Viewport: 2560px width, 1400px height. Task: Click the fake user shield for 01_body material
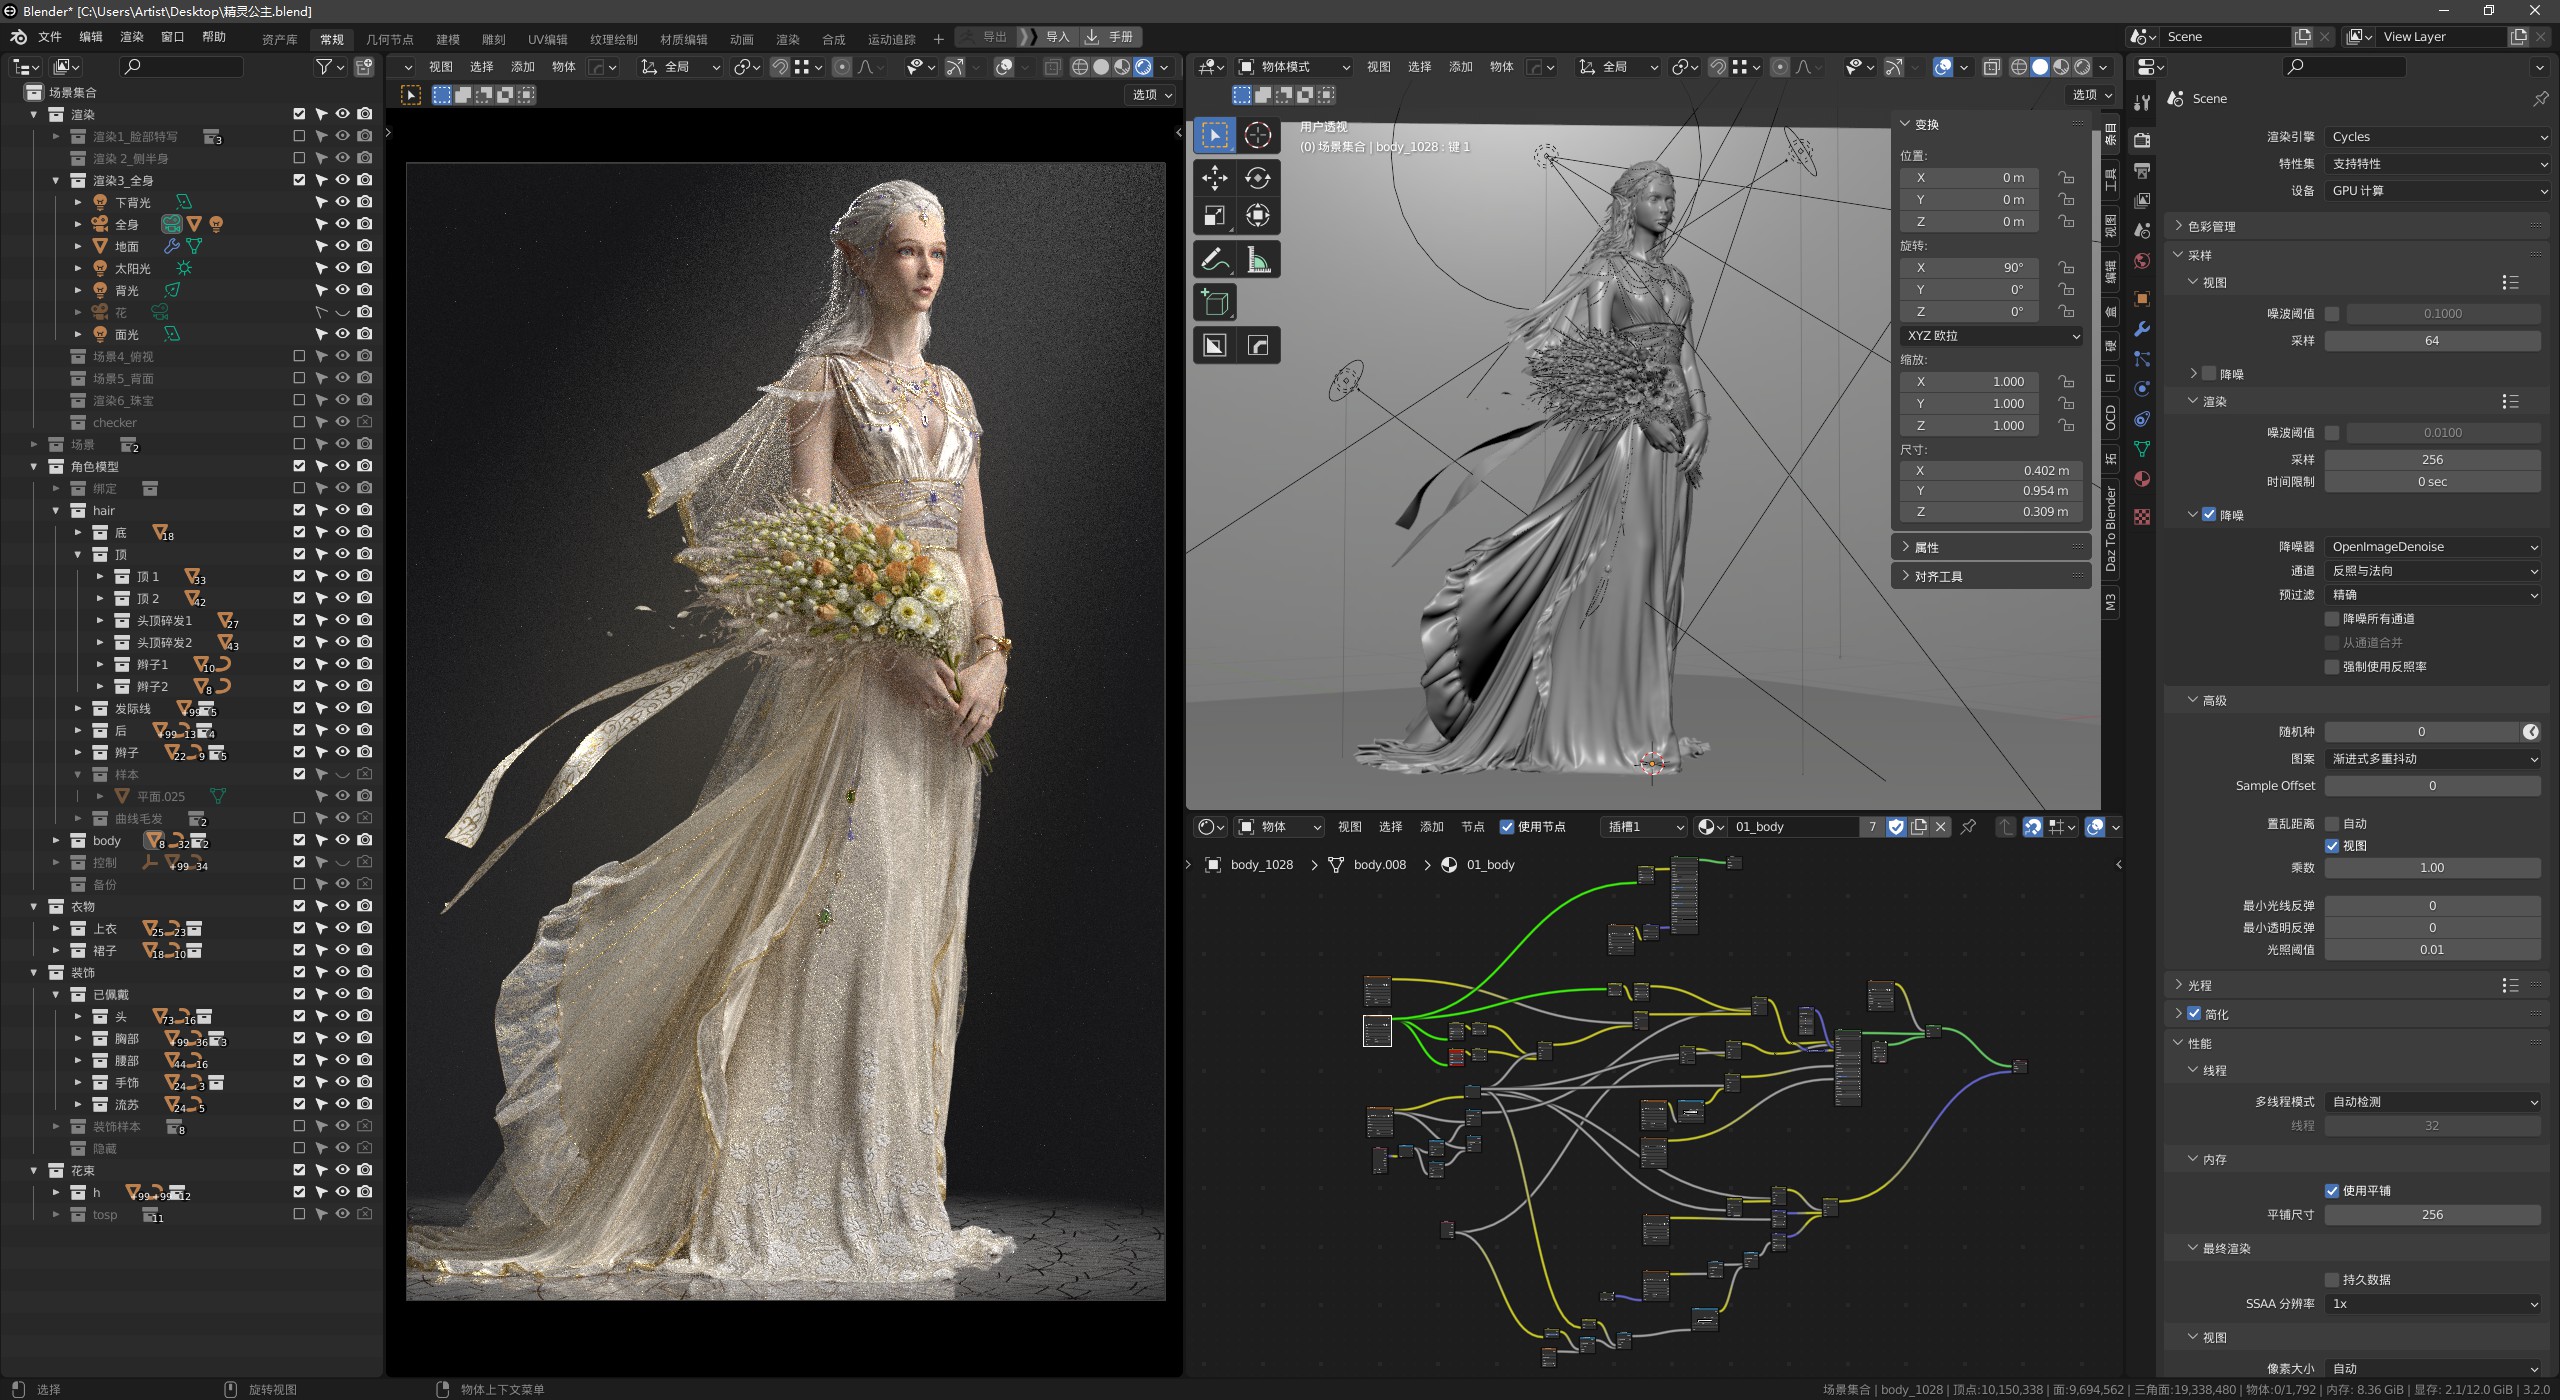point(1896,827)
